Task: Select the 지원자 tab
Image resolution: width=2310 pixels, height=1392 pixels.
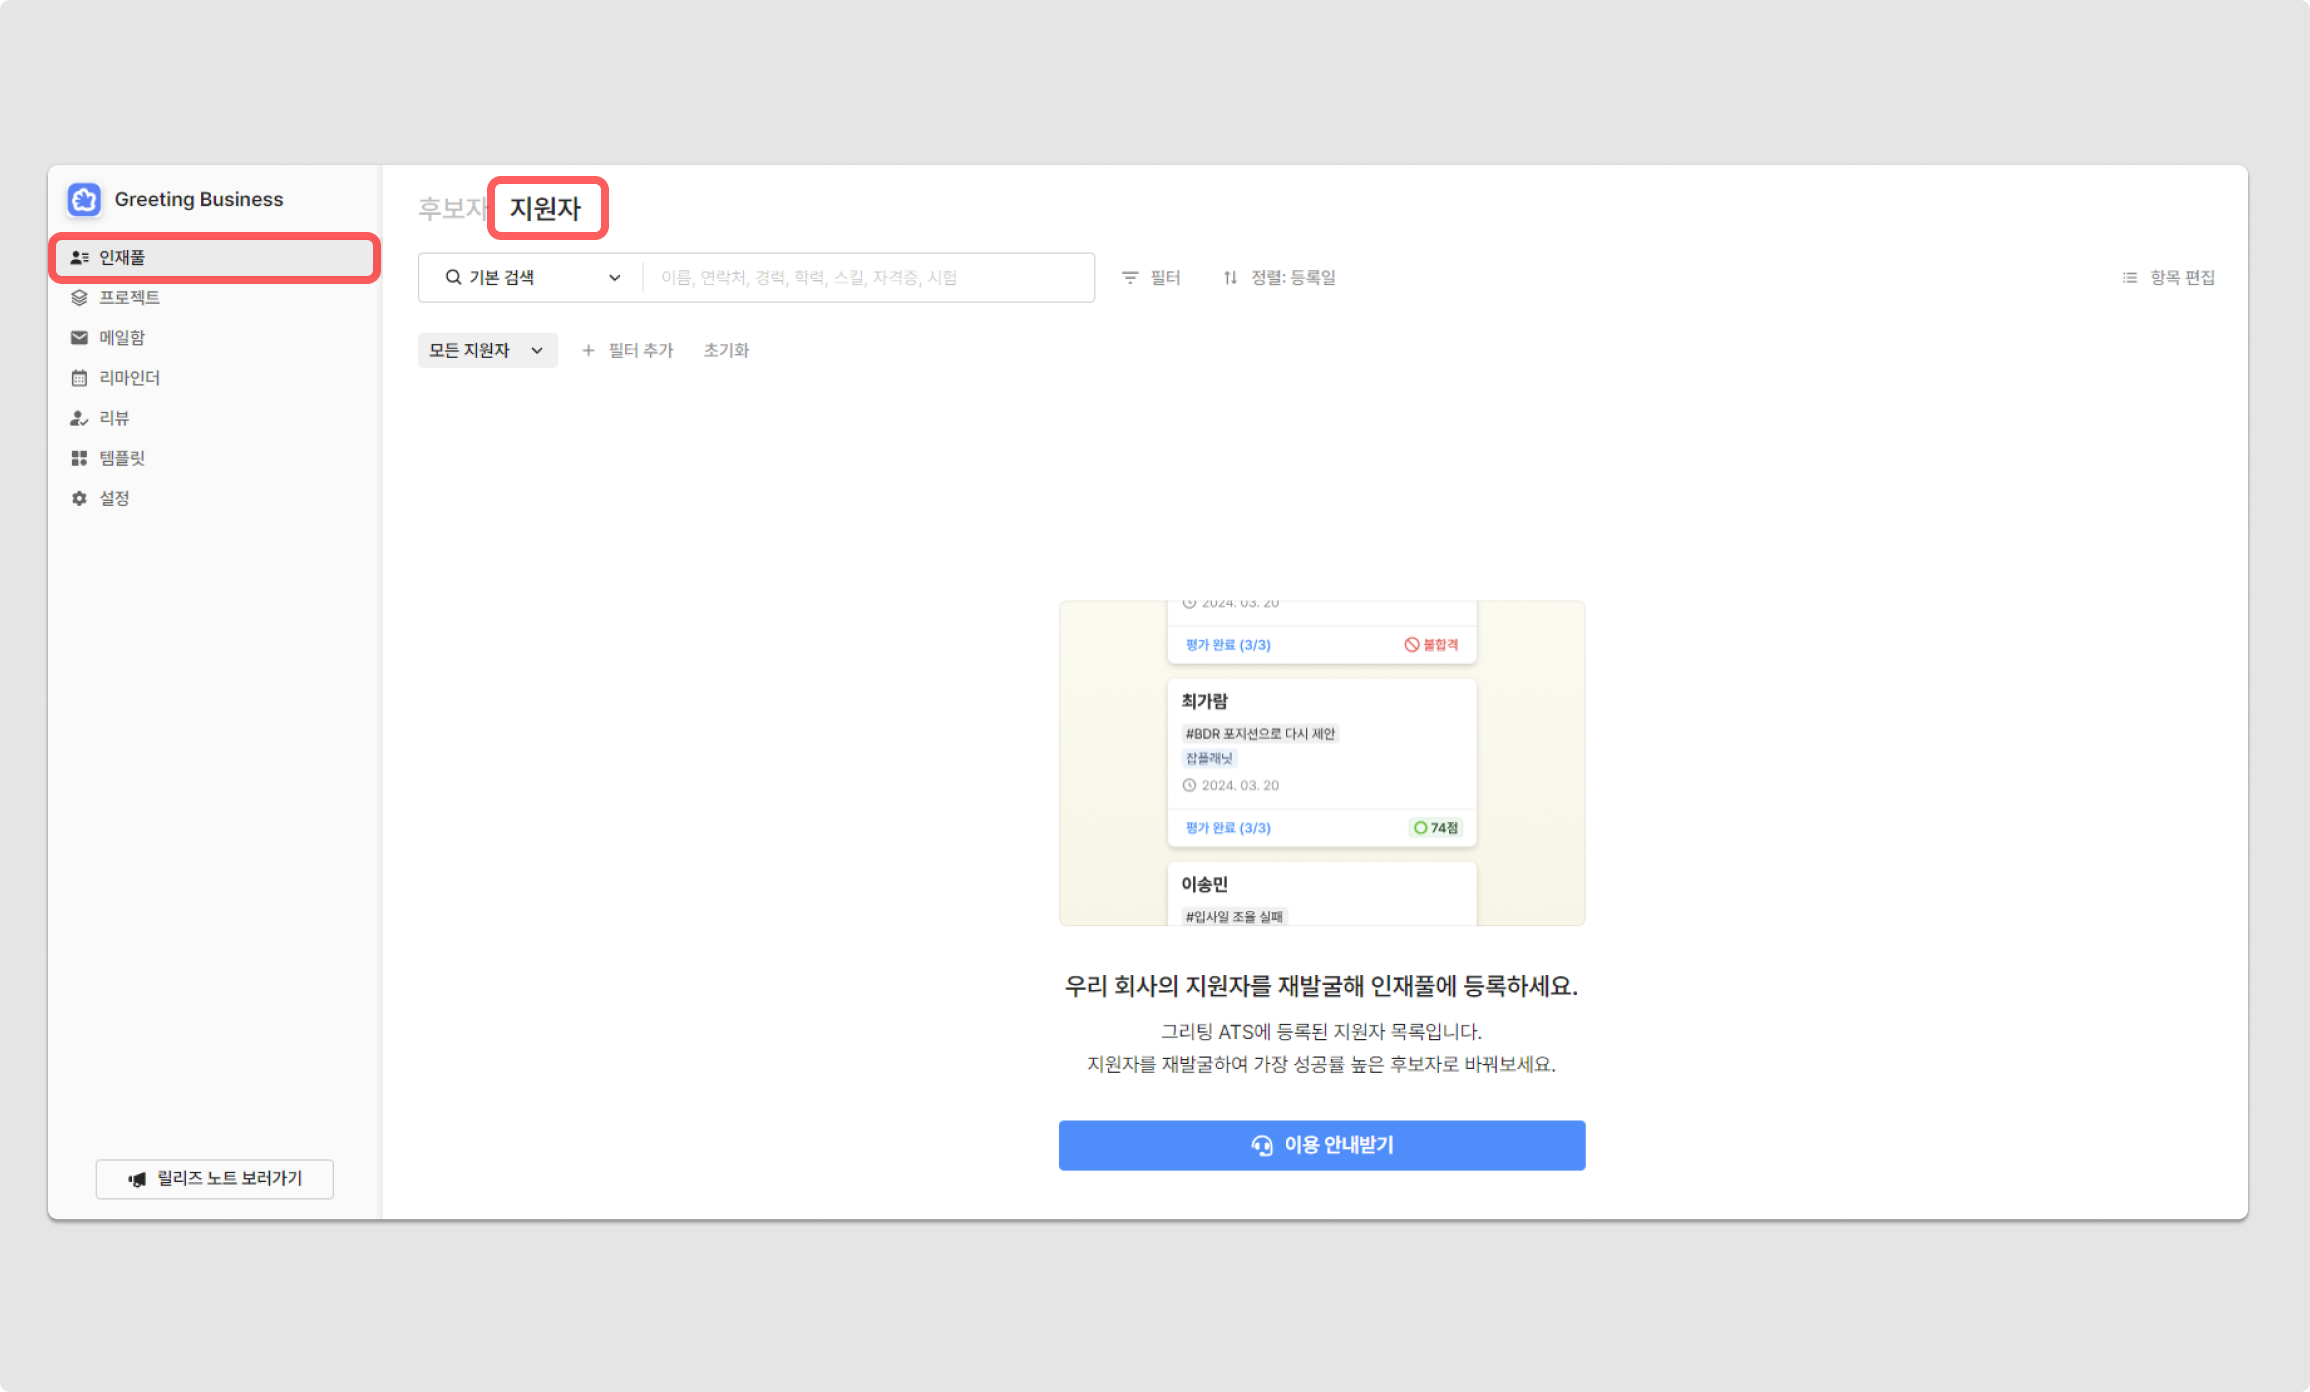Action: coord(546,209)
